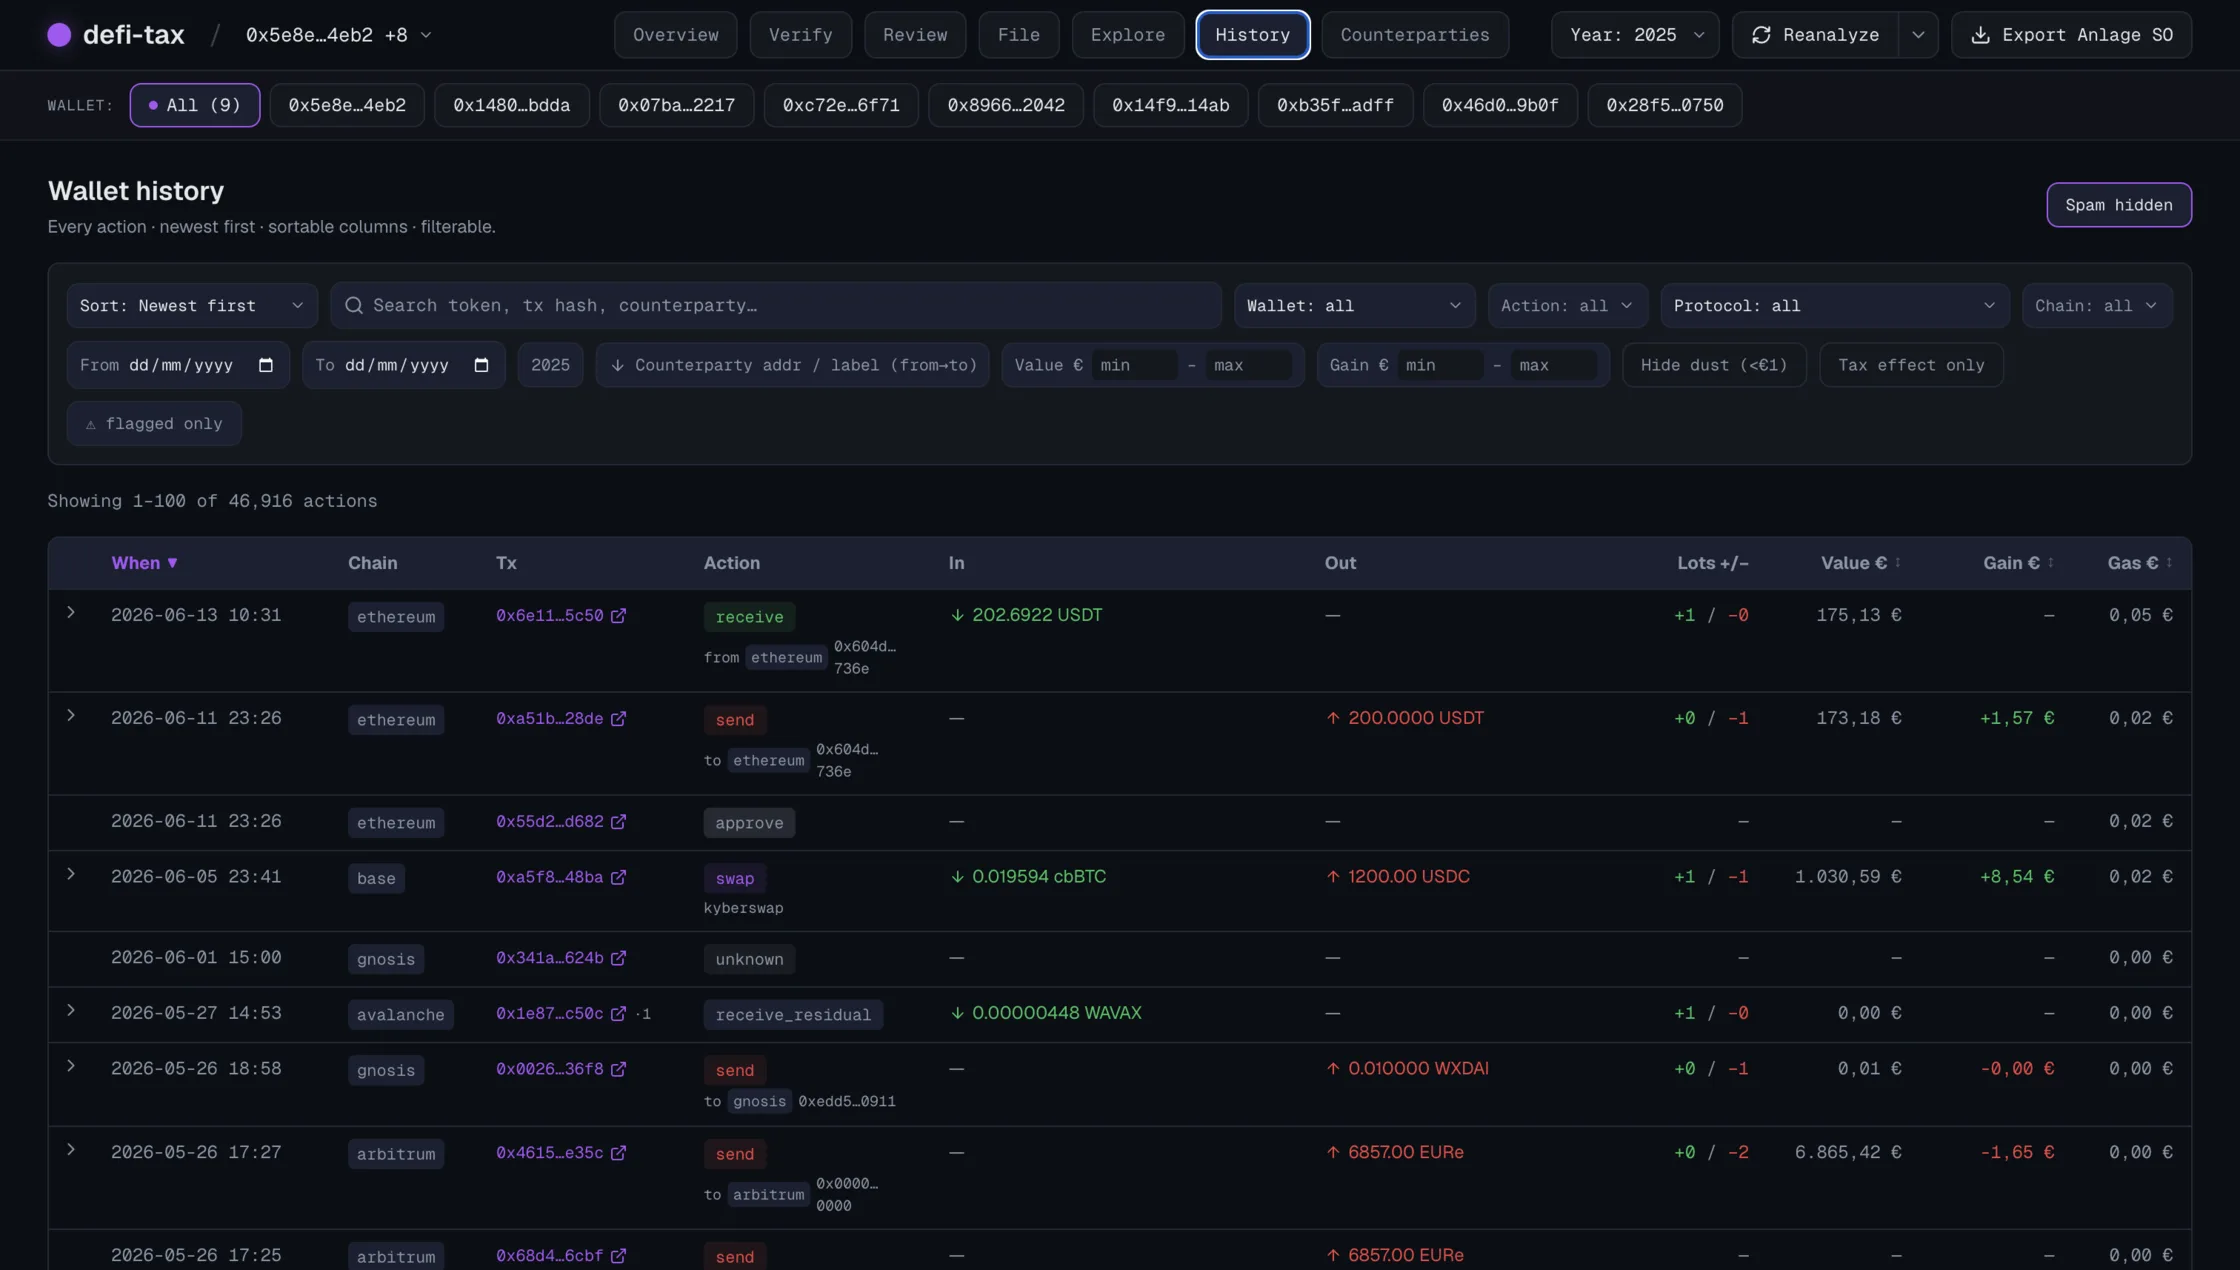Click the Value € max input
This screenshot has height=1270, width=2240.
[x=1248, y=365]
